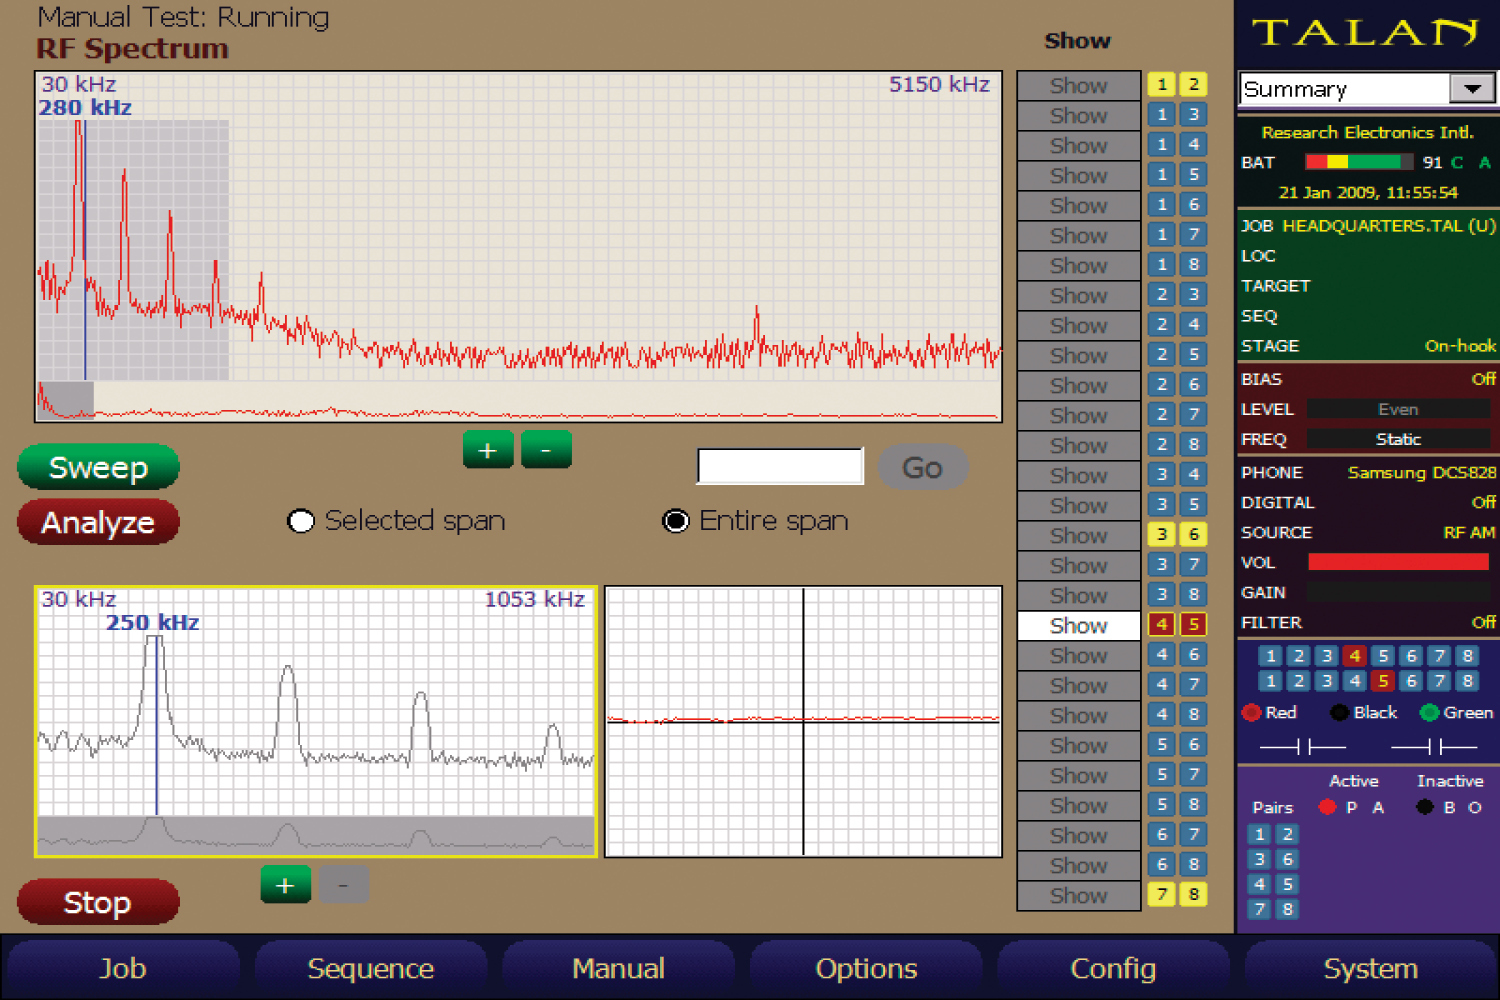Choose the Entire span radio option
Screen dimensions: 1500x1000
[756, 521]
